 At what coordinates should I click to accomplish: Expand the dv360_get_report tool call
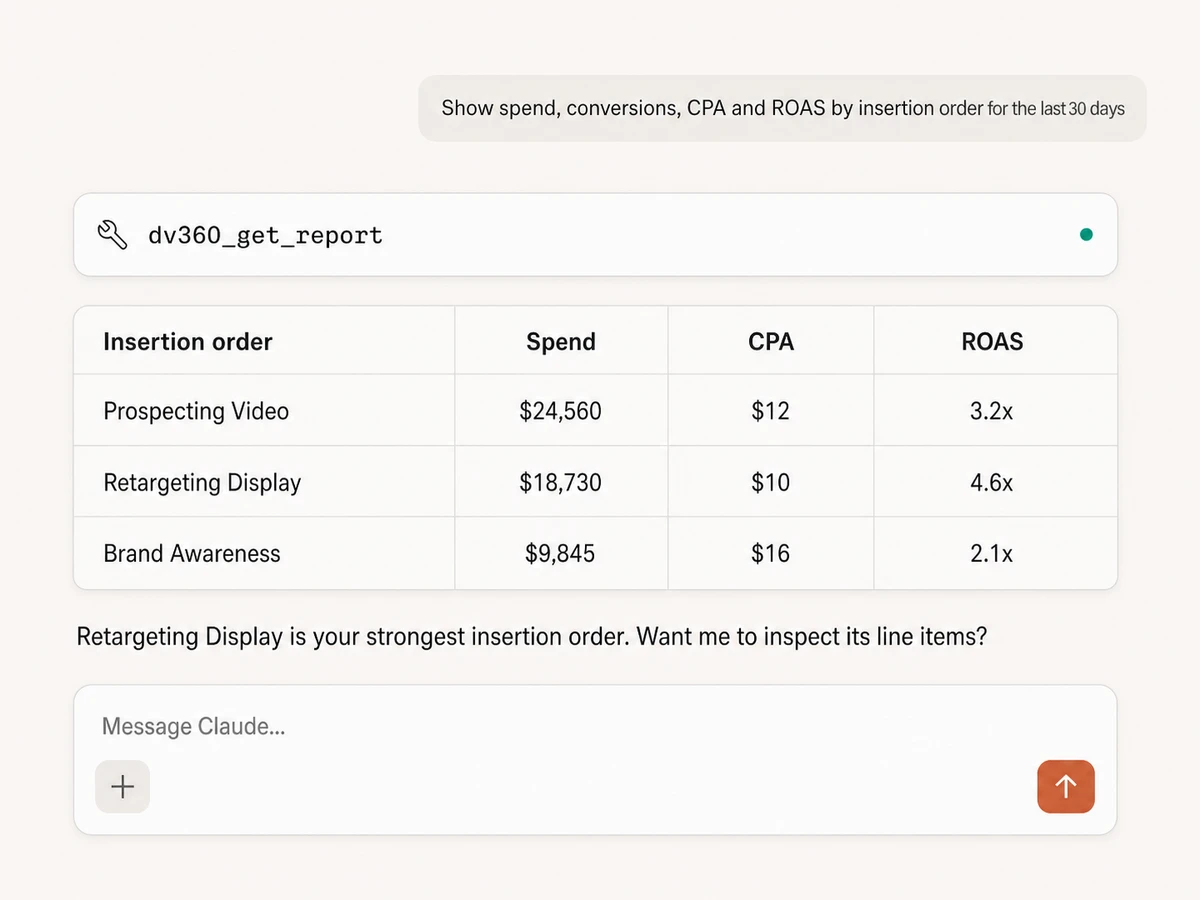click(595, 235)
